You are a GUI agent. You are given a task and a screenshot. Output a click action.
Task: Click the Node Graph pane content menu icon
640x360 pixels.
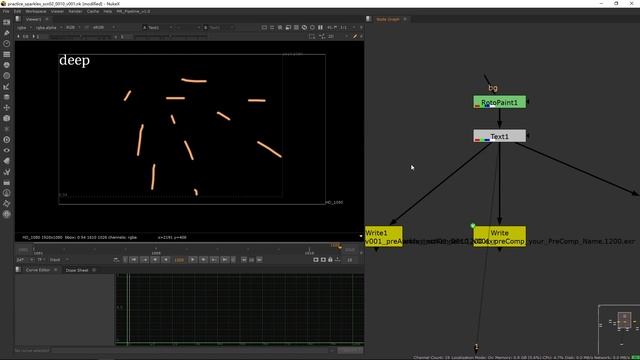pos(369,19)
